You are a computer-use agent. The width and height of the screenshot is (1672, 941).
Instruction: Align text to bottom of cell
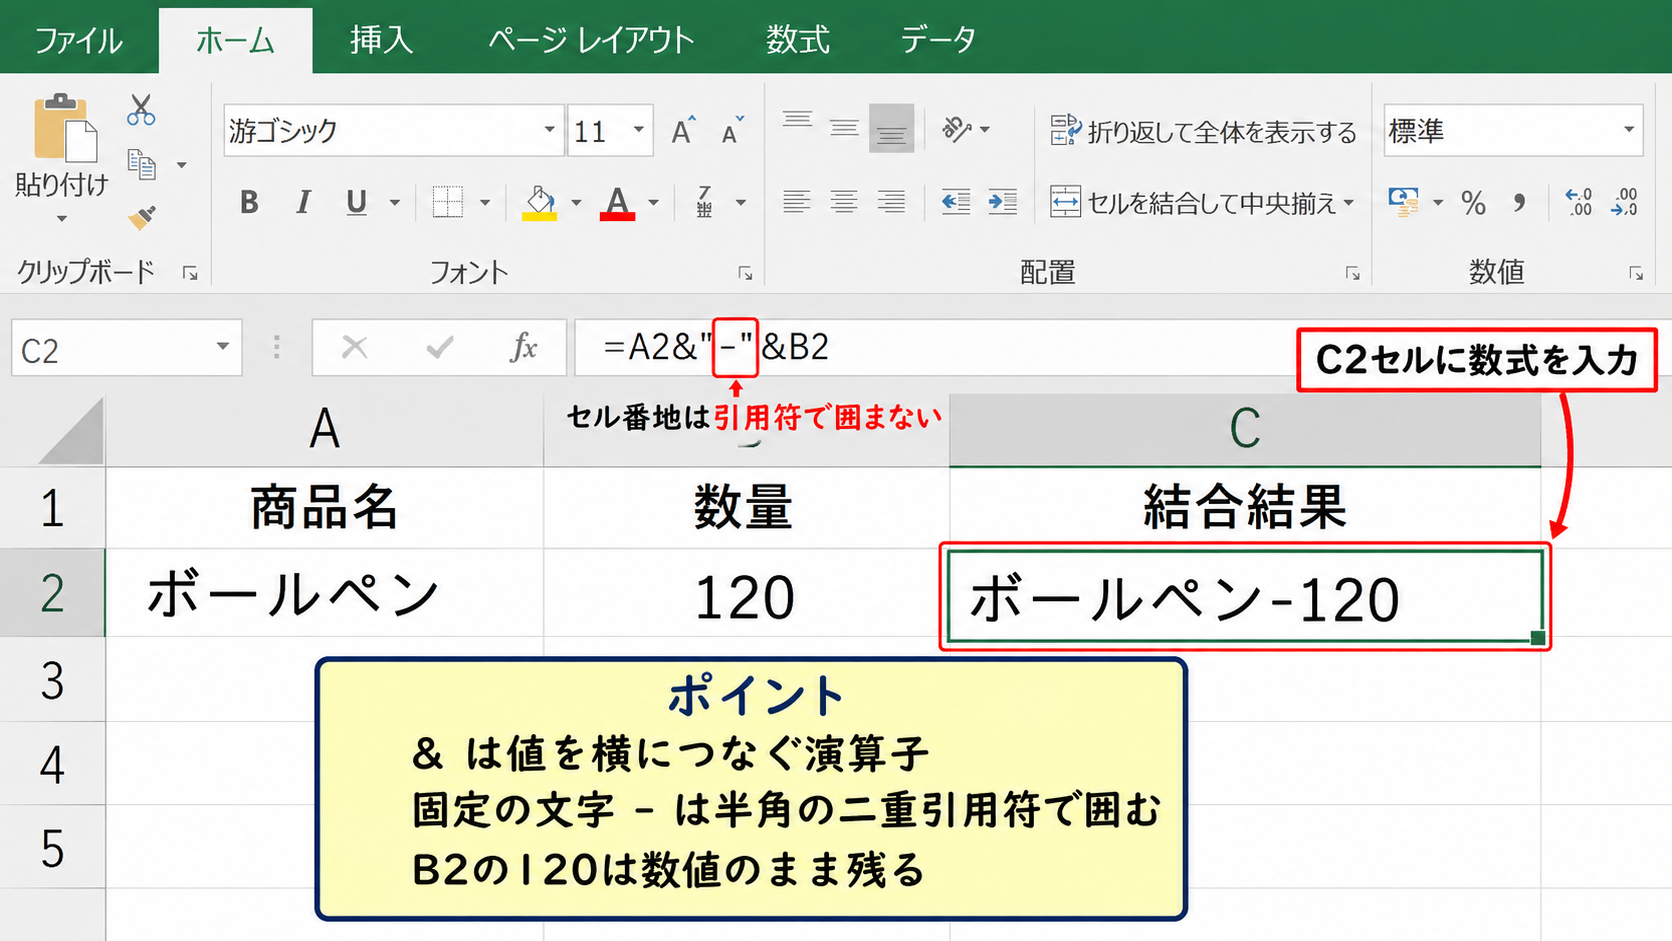point(891,129)
